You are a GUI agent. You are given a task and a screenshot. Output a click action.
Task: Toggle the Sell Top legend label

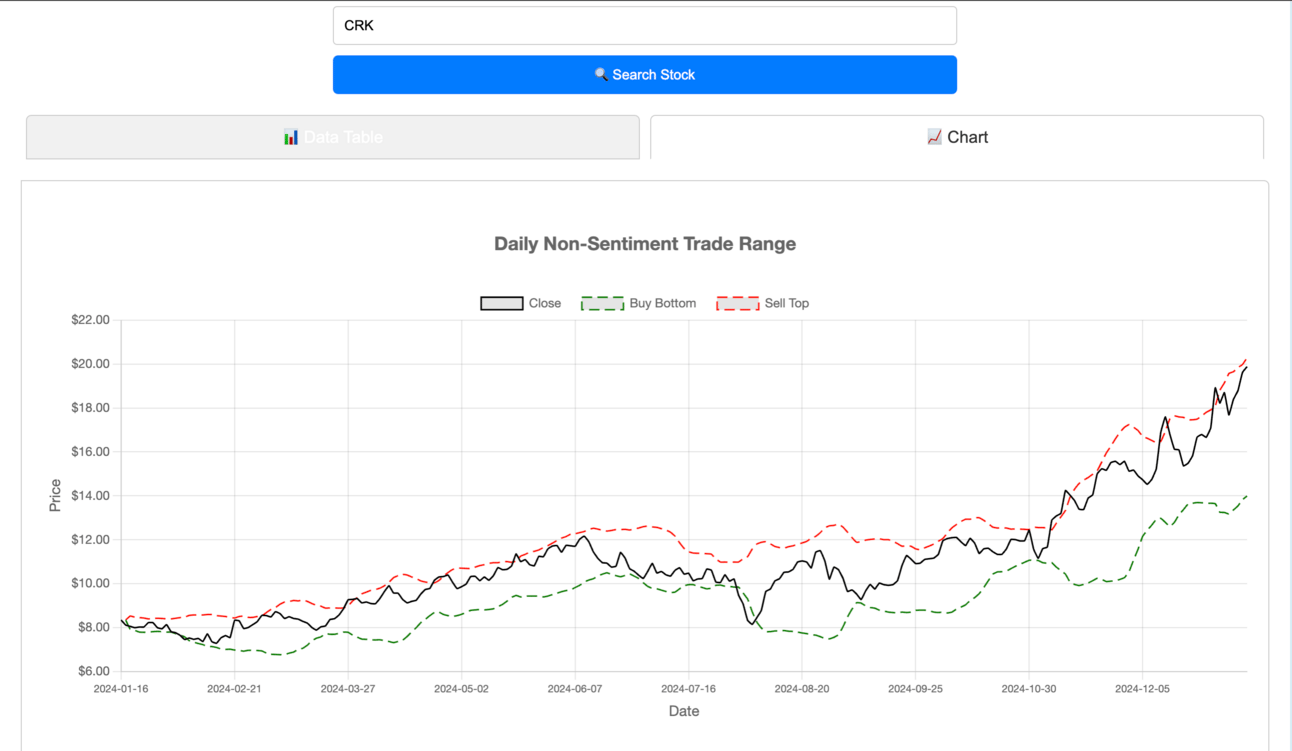787,303
